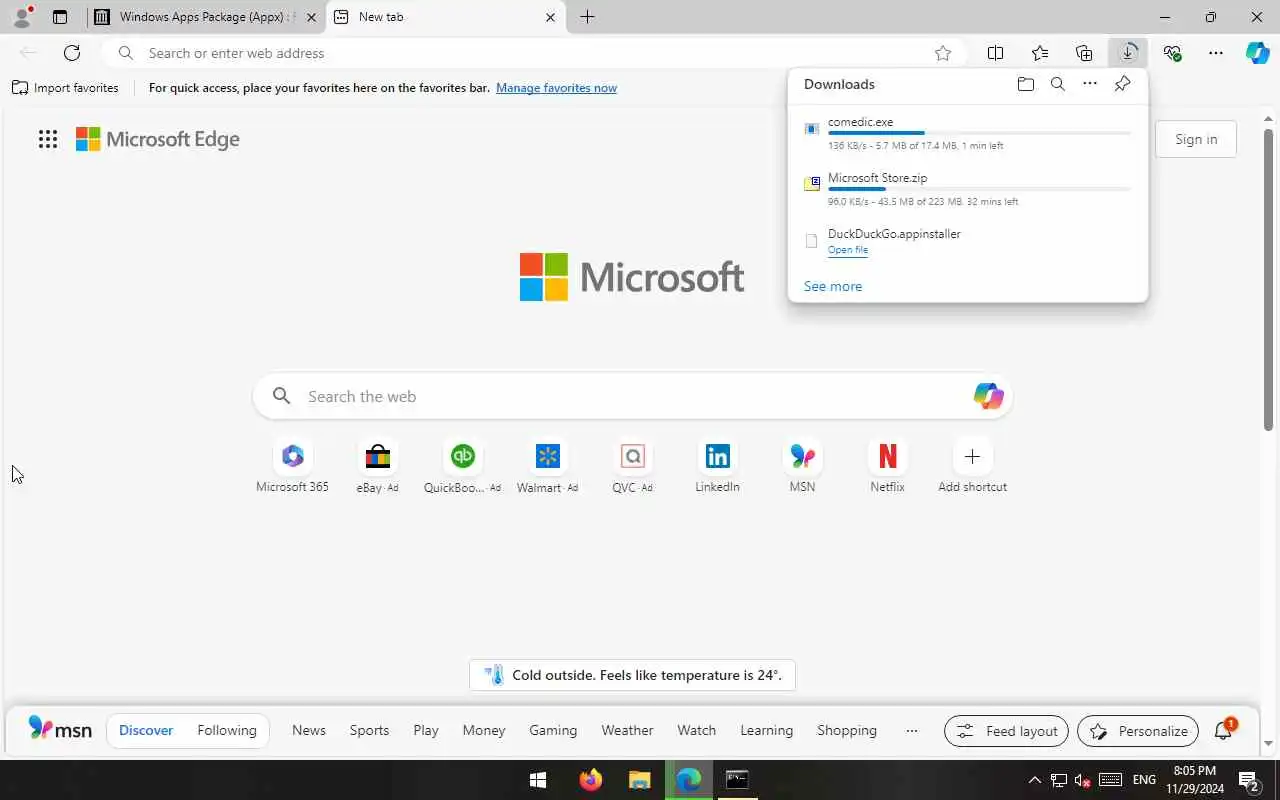Open Money in msn navigation
This screenshot has height=800, width=1280.
pos(484,730)
